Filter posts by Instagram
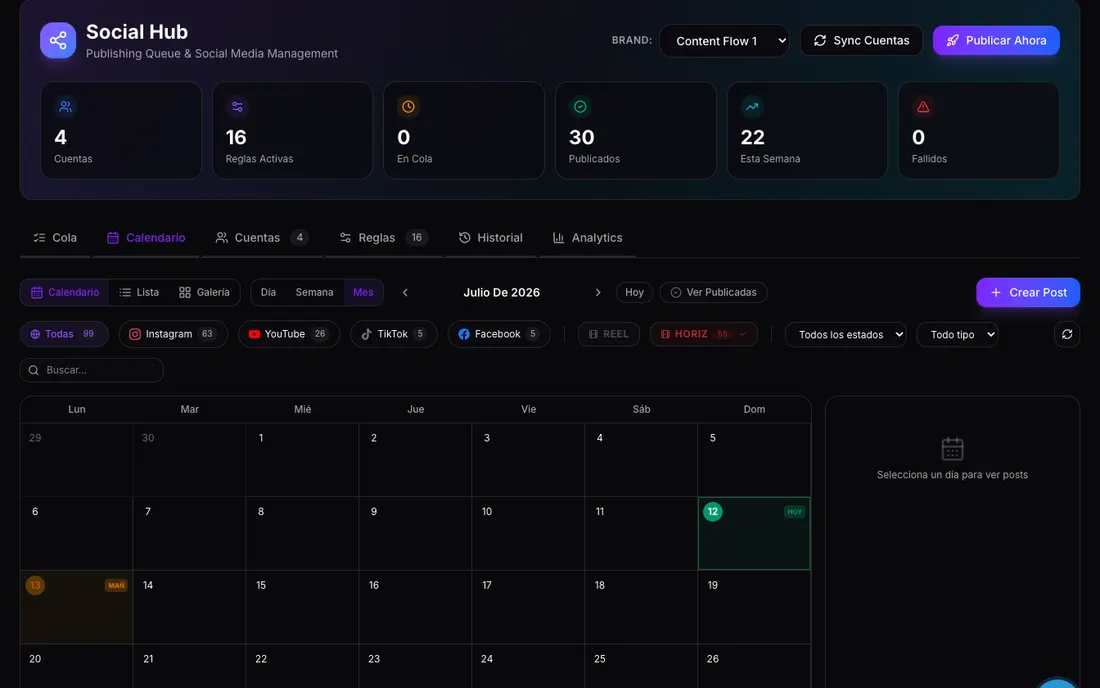This screenshot has height=688, width=1100. (173, 335)
